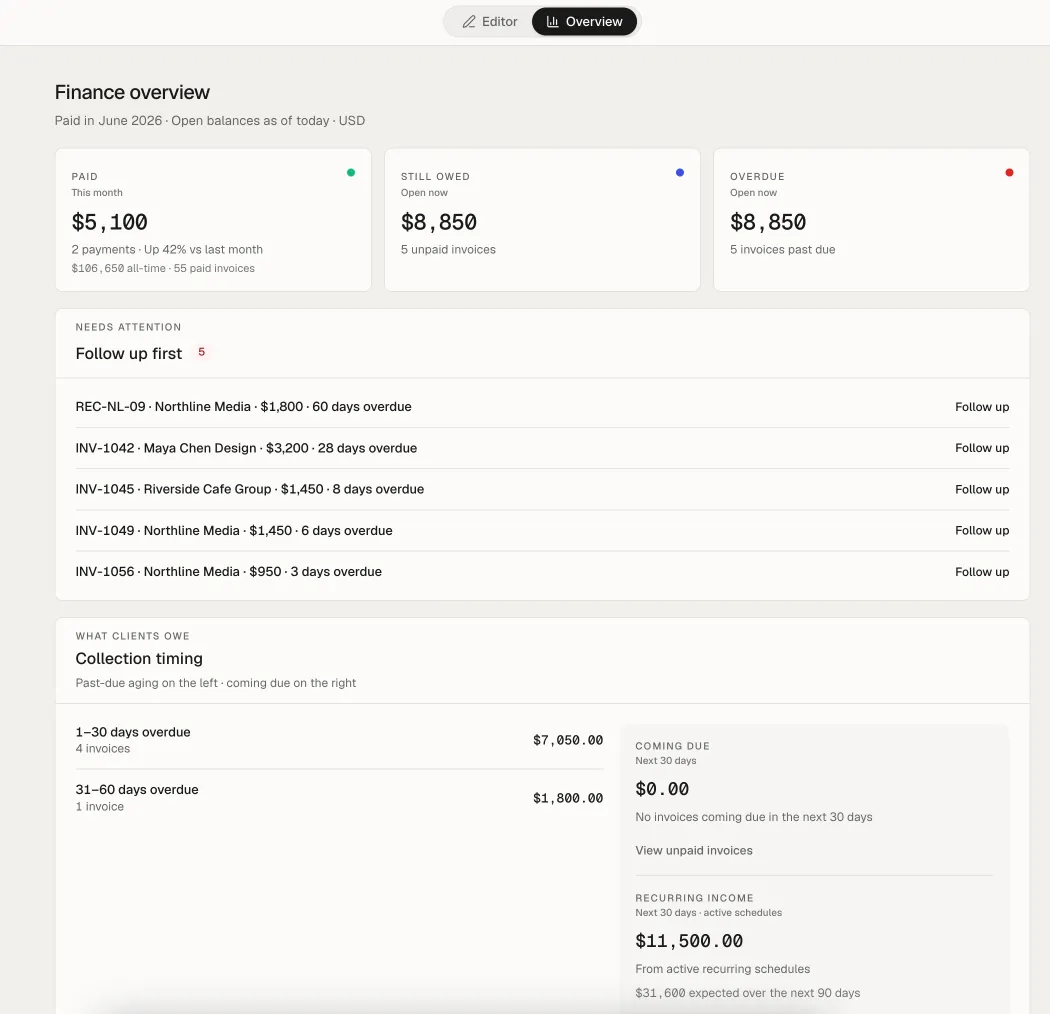Click the Paid $5,100 amount
Screen dimensions: 1050x1014
tap(109, 222)
